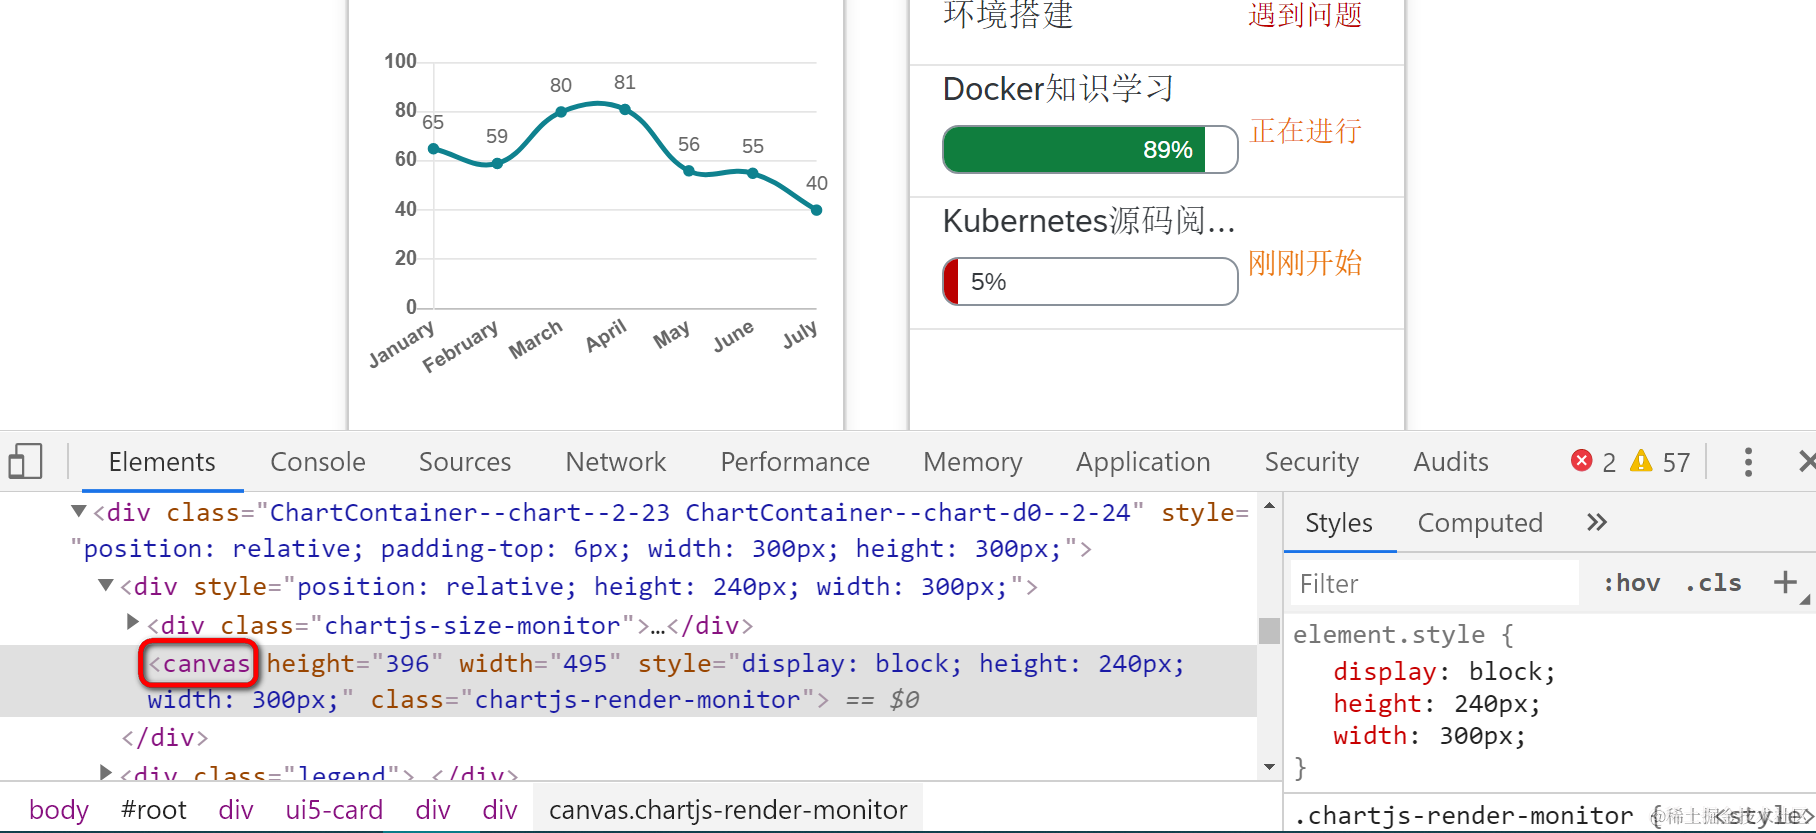The image size is (1816, 833).
Task: Collapse the position relative div node
Action: tap(106, 585)
